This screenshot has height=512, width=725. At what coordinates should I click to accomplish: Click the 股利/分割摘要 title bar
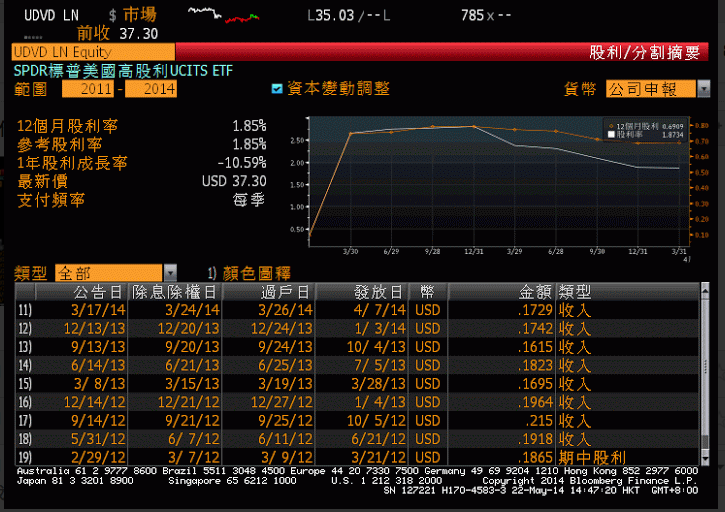pyautogui.click(x=442, y=52)
